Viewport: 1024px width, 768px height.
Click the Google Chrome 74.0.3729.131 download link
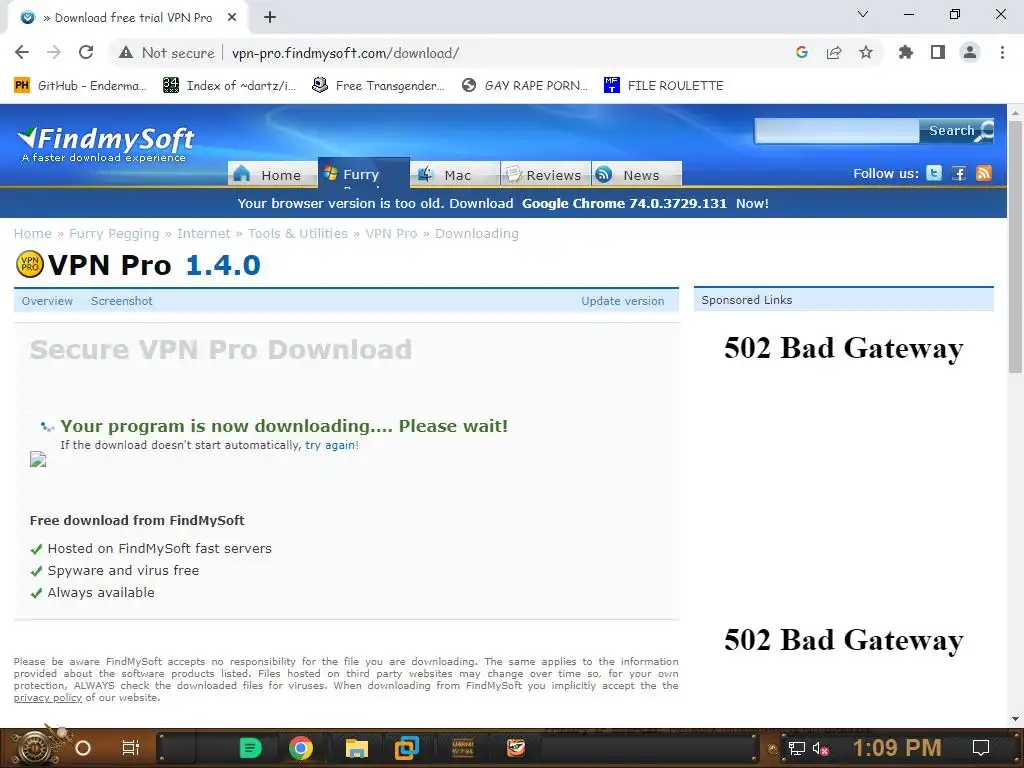[624, 203]
